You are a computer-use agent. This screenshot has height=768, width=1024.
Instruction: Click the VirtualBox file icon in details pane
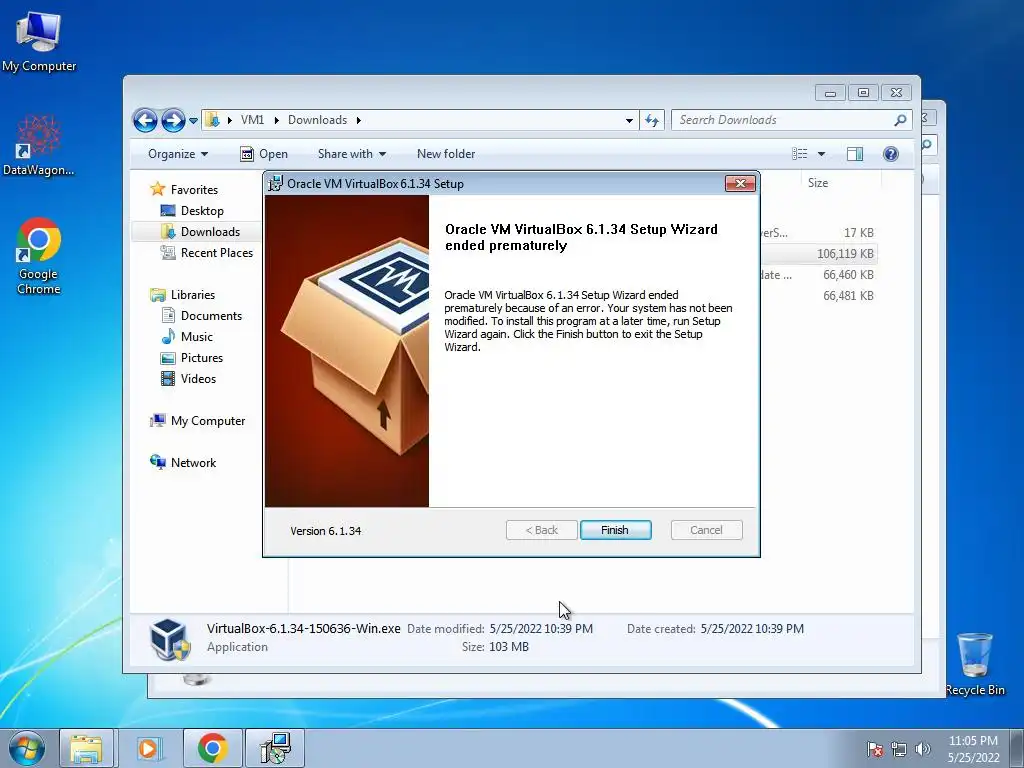point(170,639)
